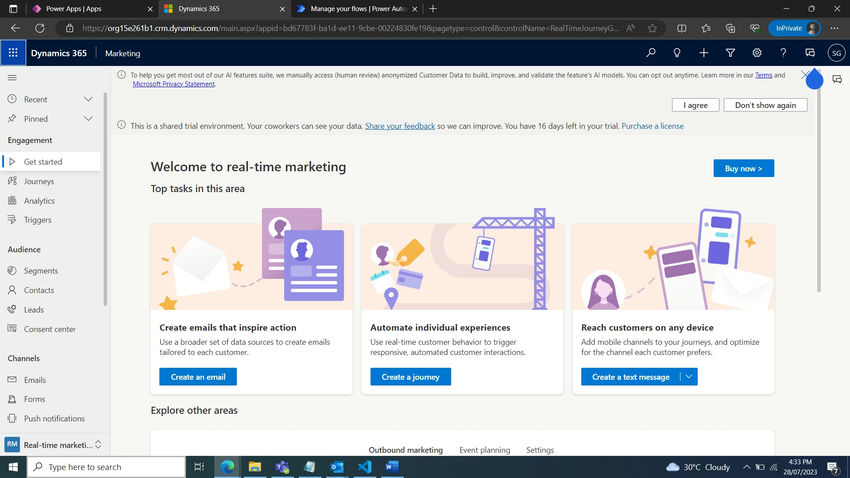Image resolution: width=850 pixels, height=478 pixels.
Task: Click the Windows search box
Action: click(x=106, y=467)
